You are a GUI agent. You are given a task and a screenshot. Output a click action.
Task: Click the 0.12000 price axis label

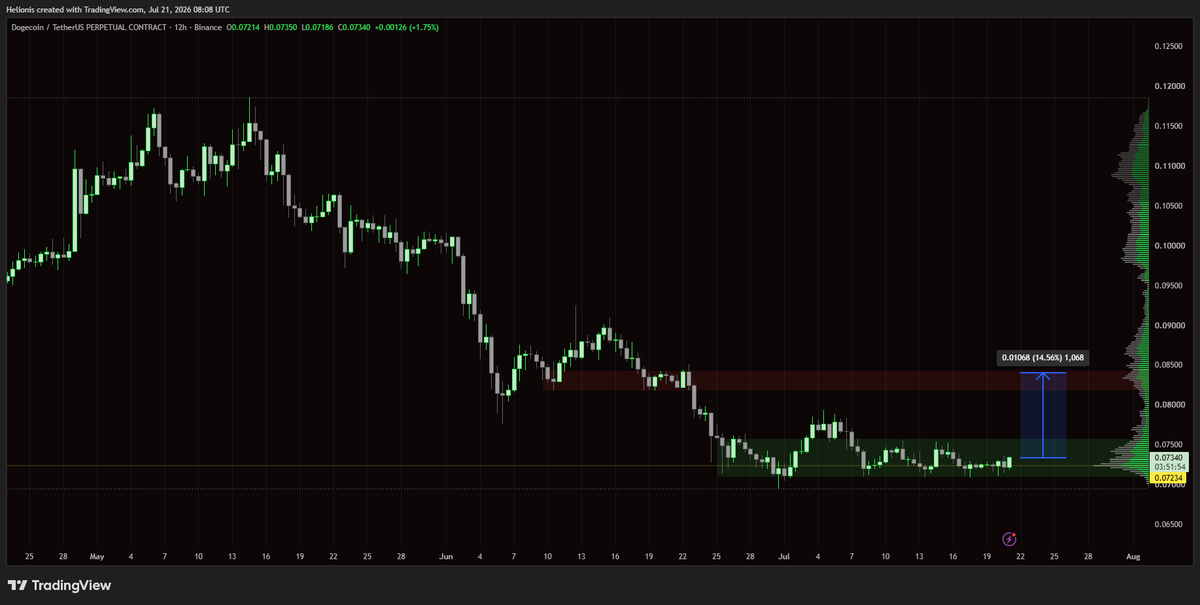point(1169,86)
